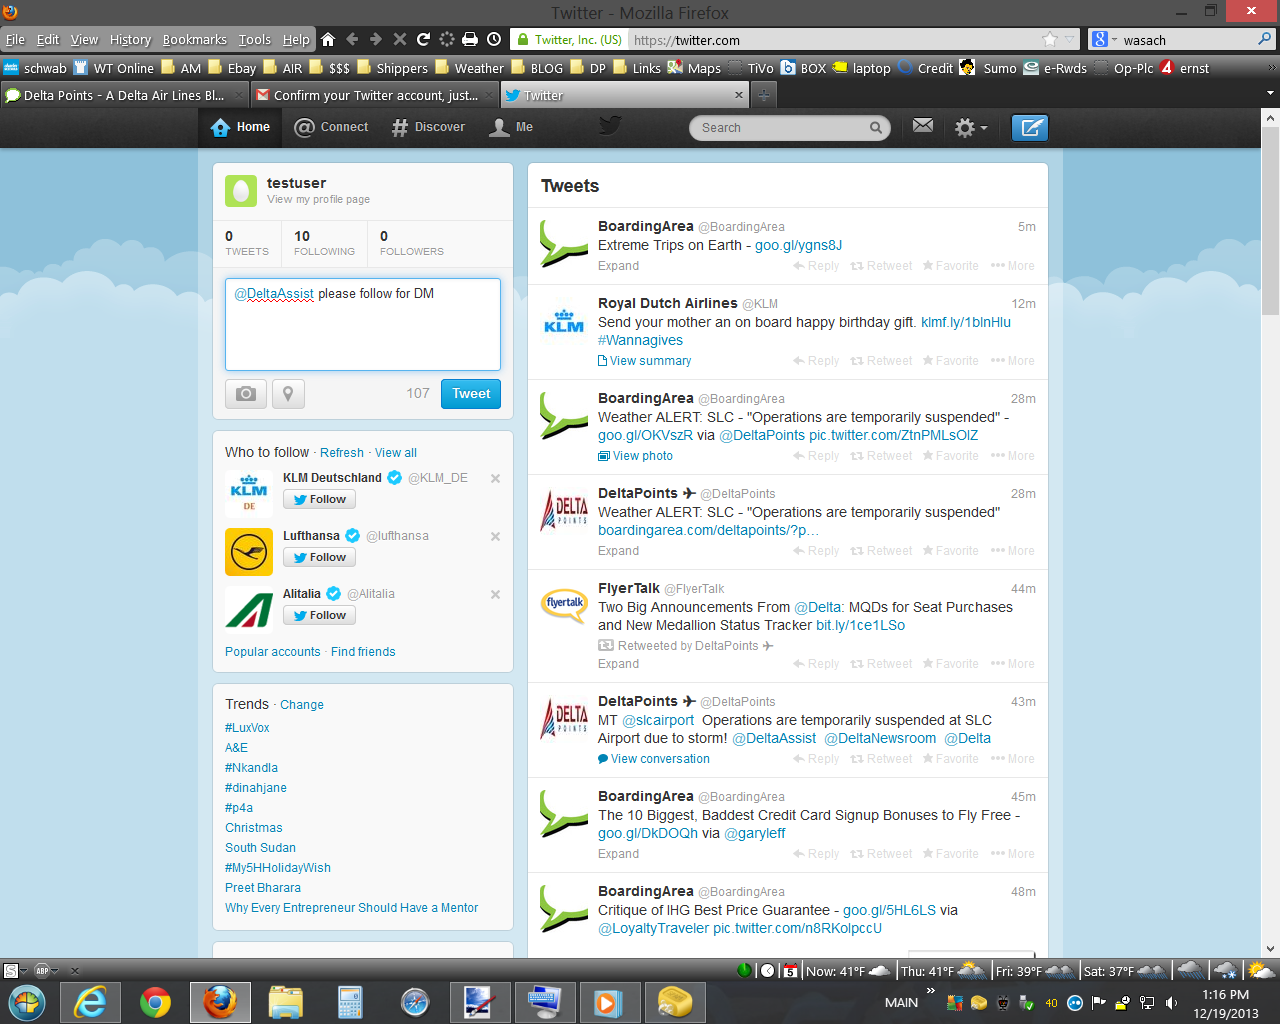The height and width of the screenshot is (1024, 1280).
Task: Open File Explorer from the taskbar
Action: (285, 1001)
